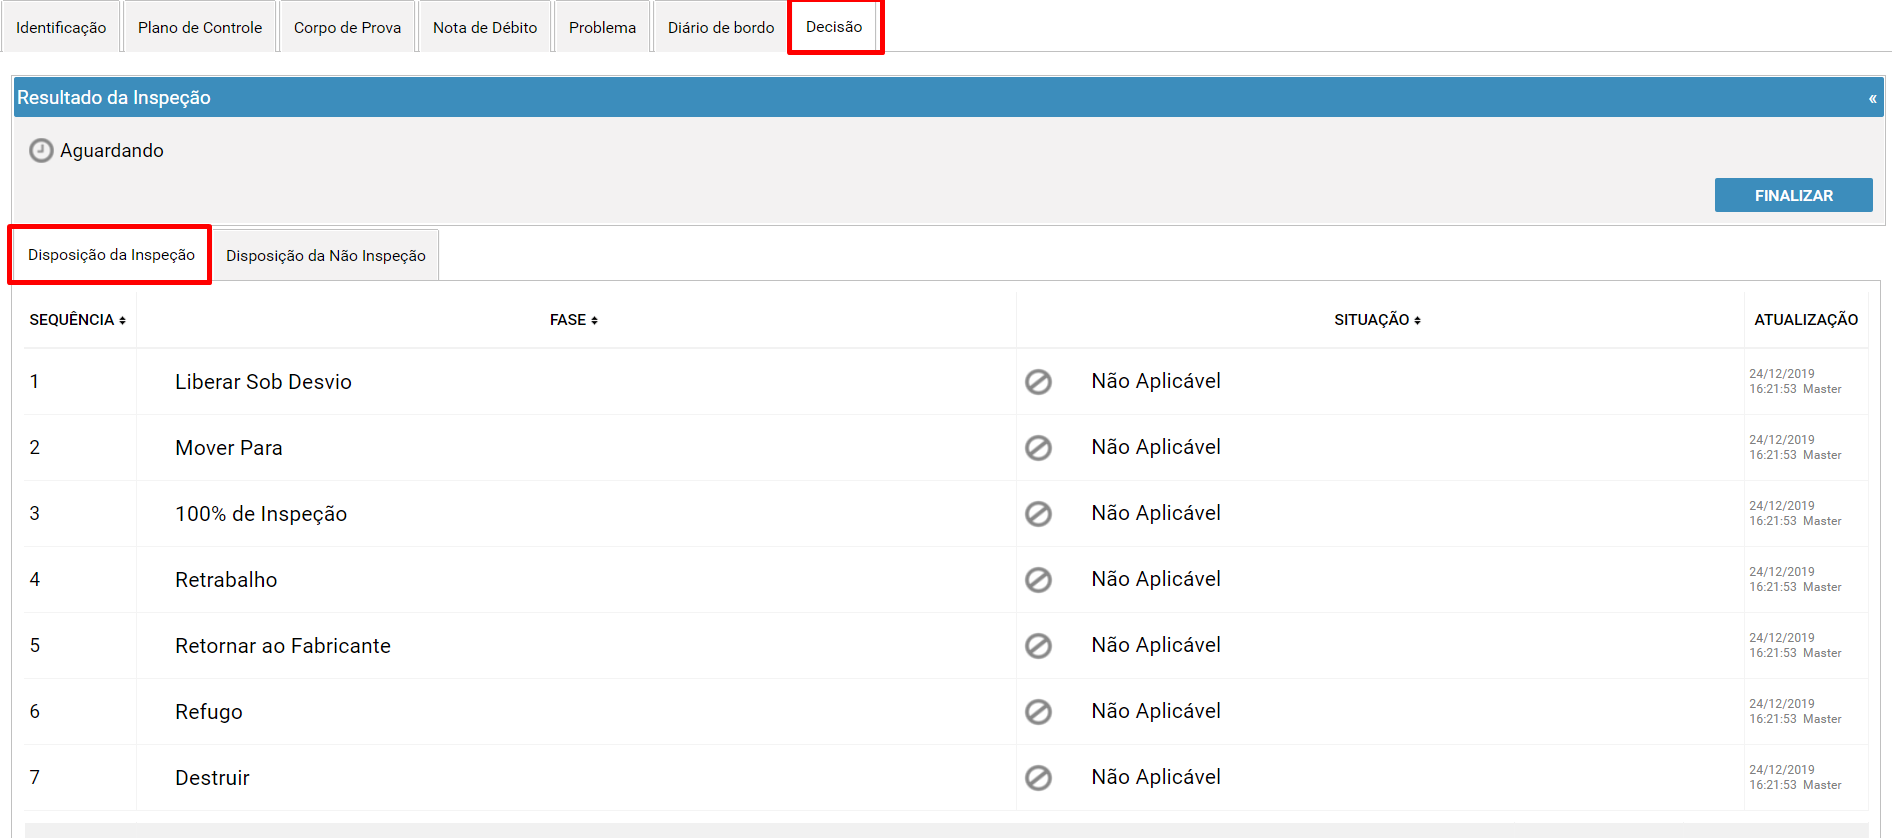1892x838 pixels.
Task: Collapse the Resultado da Inspeção panel
Action: pos(1872,98)
